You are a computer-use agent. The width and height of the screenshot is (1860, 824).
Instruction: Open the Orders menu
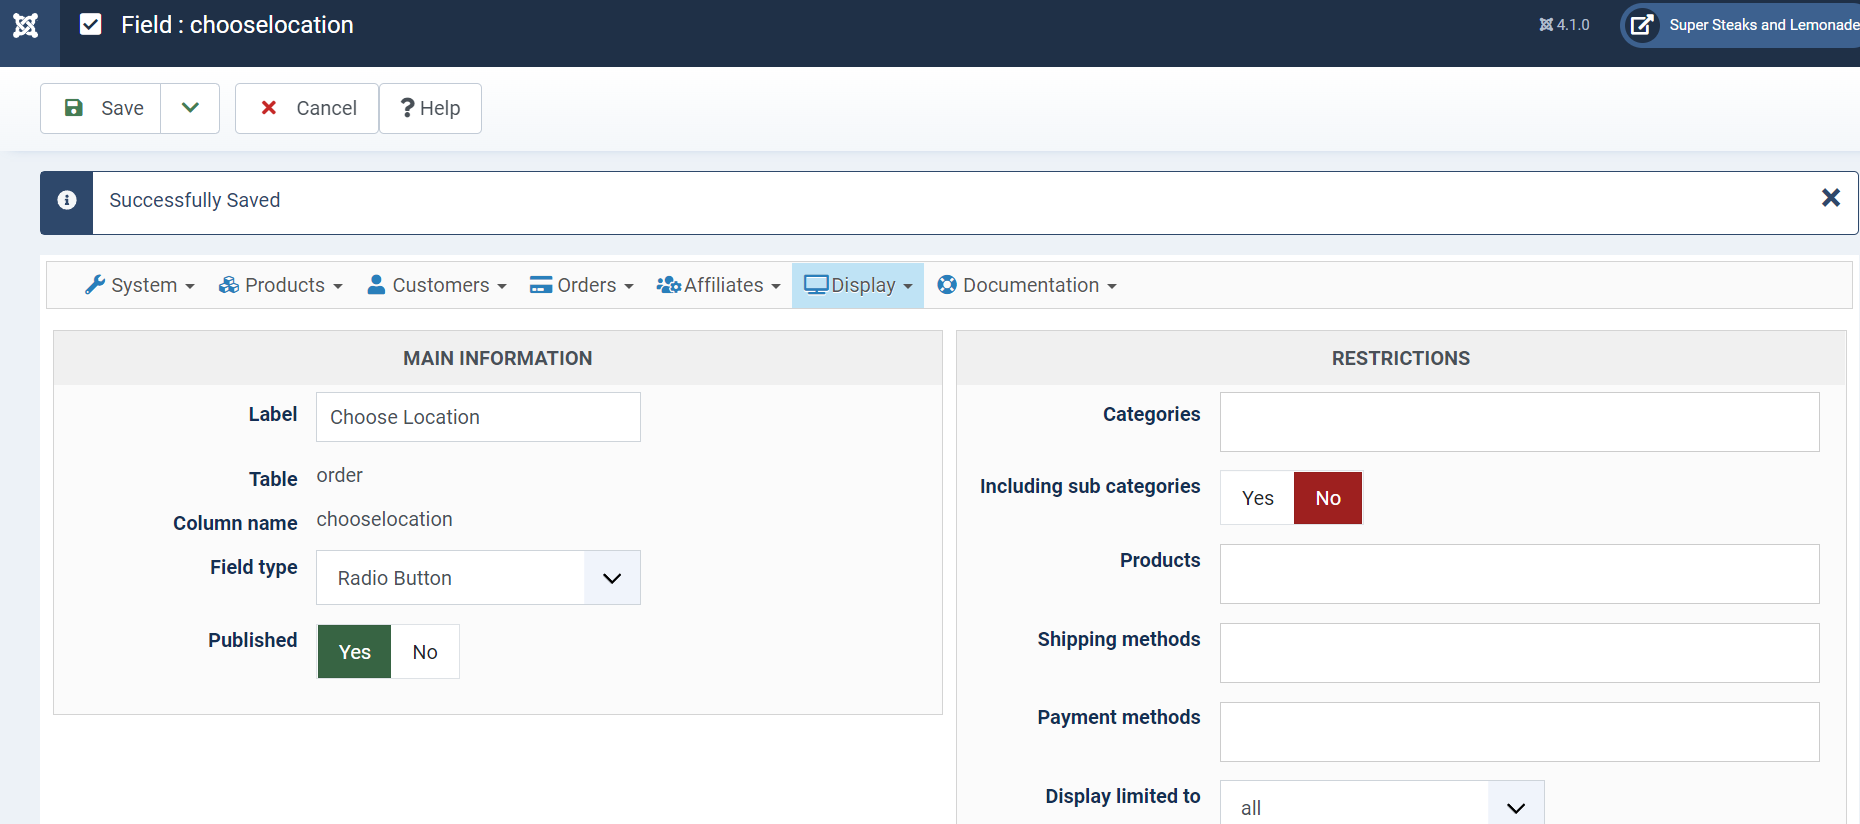(582, 285)
